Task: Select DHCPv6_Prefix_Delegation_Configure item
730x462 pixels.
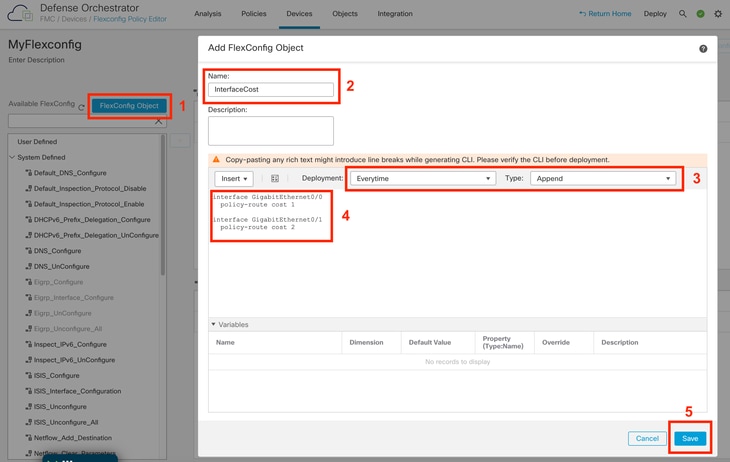Action: (x=92, y=220)
